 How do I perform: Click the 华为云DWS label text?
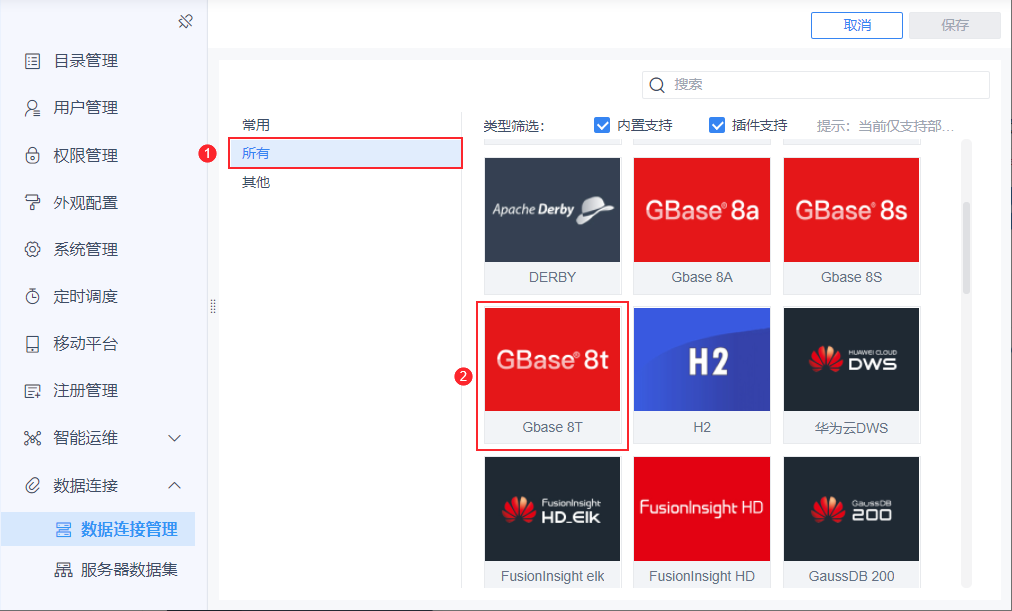pyautogui.click(x=851, y=428)
